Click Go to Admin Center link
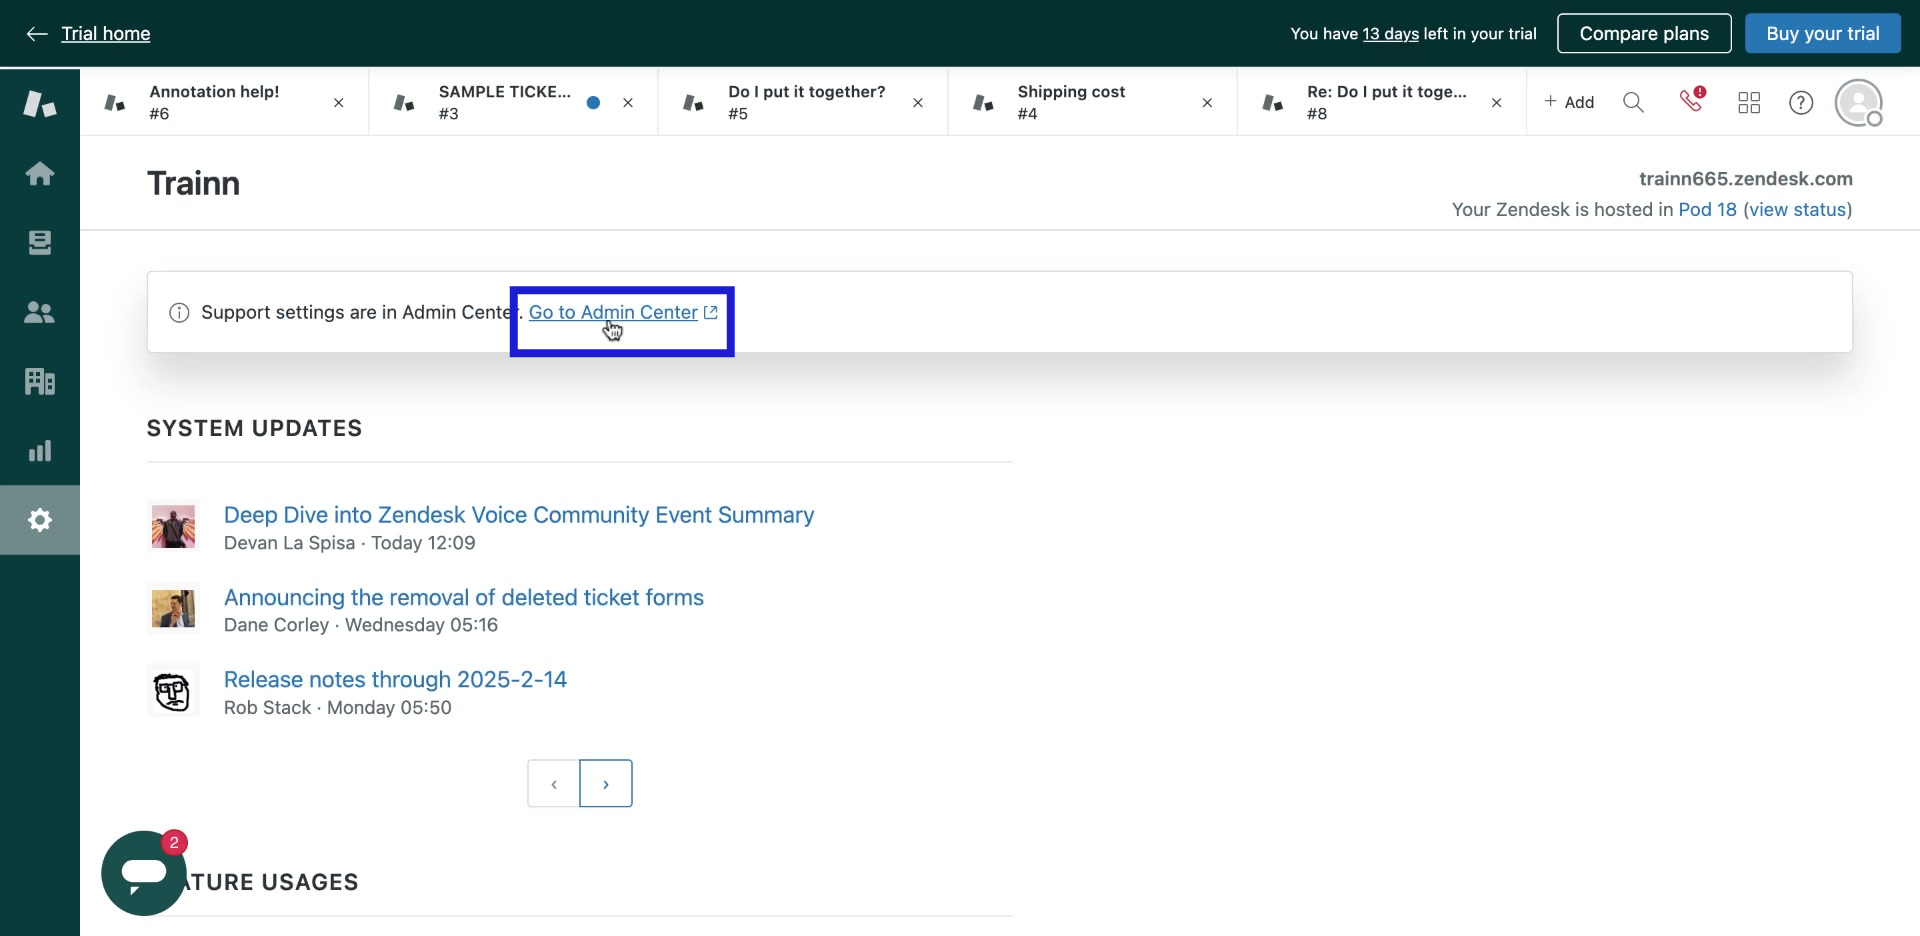The height and width of the screenshot is (936, 1920). point(613,312)
